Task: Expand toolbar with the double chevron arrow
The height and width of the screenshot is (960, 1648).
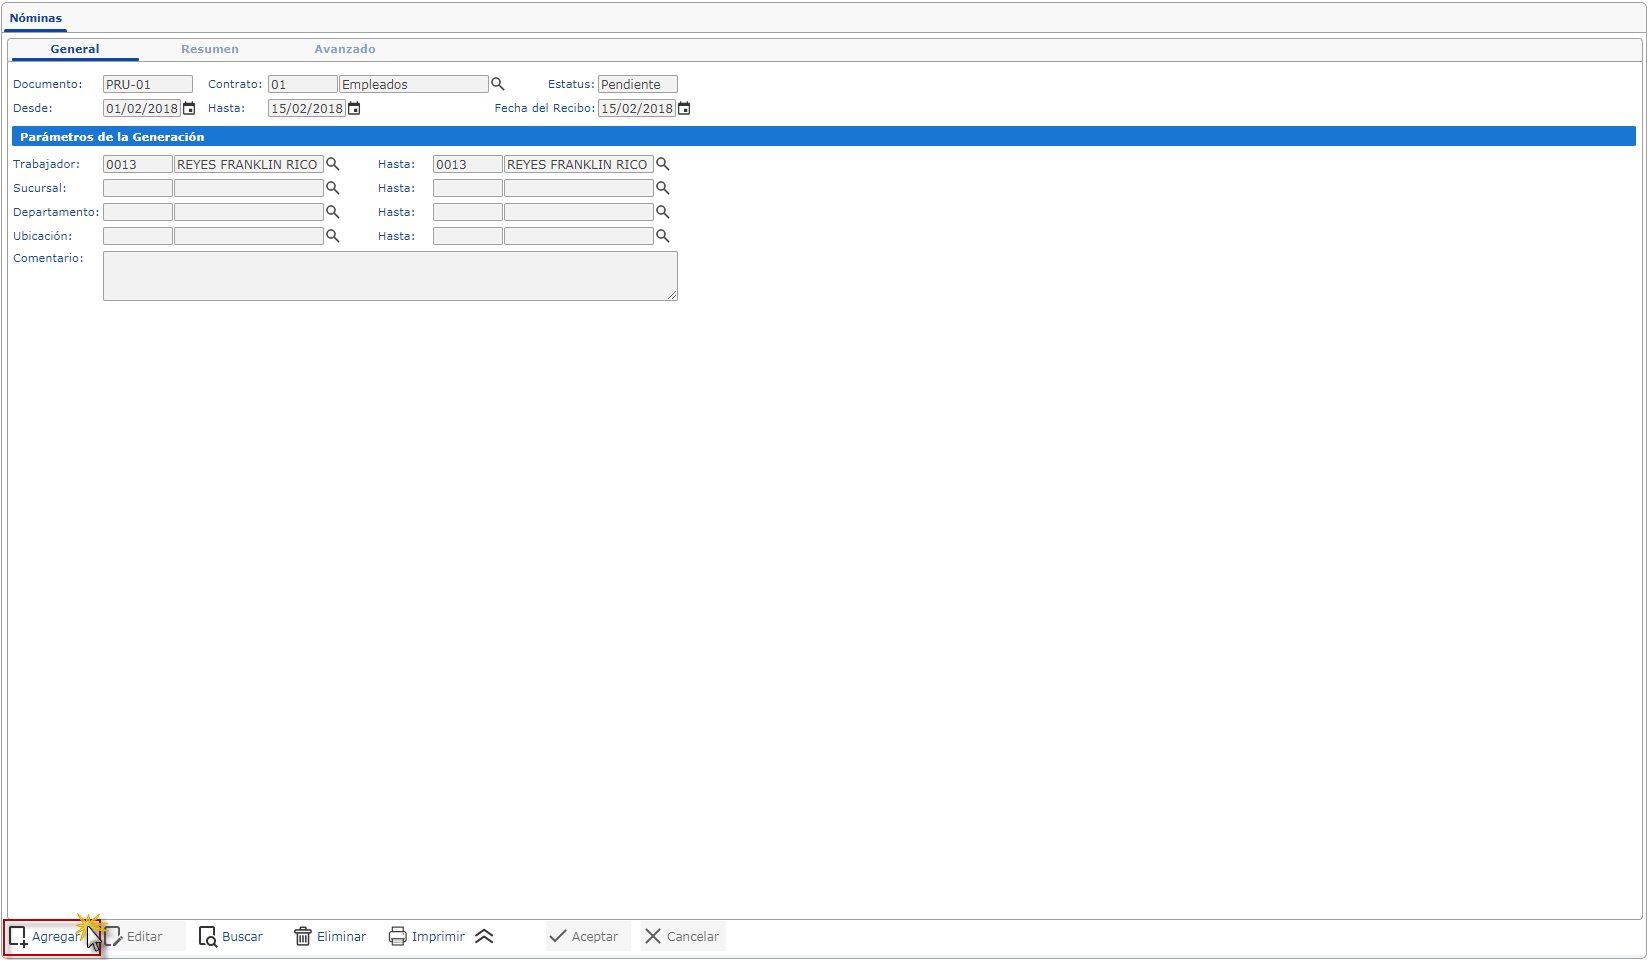Action: (x=484, y=937)
